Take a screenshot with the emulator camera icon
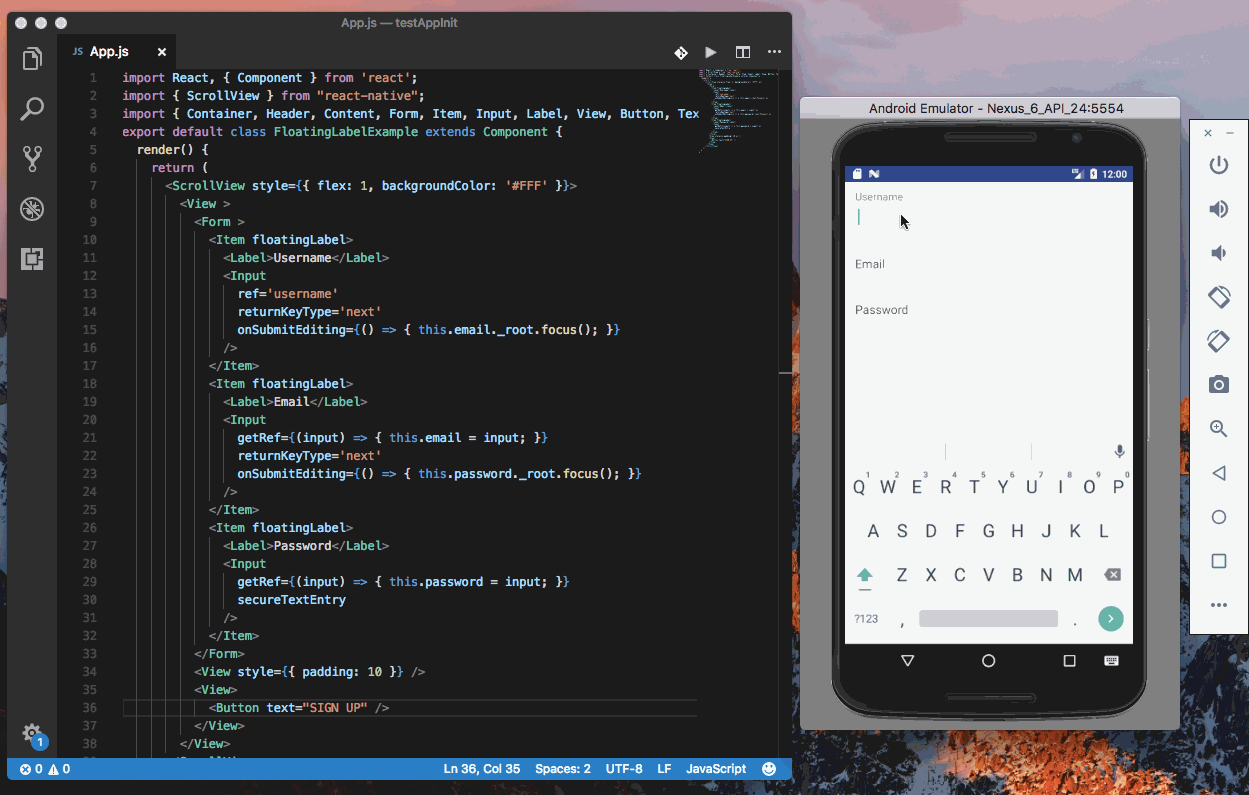The height and width of the screenshot is (795, 1249). (x=1218, y=384)
